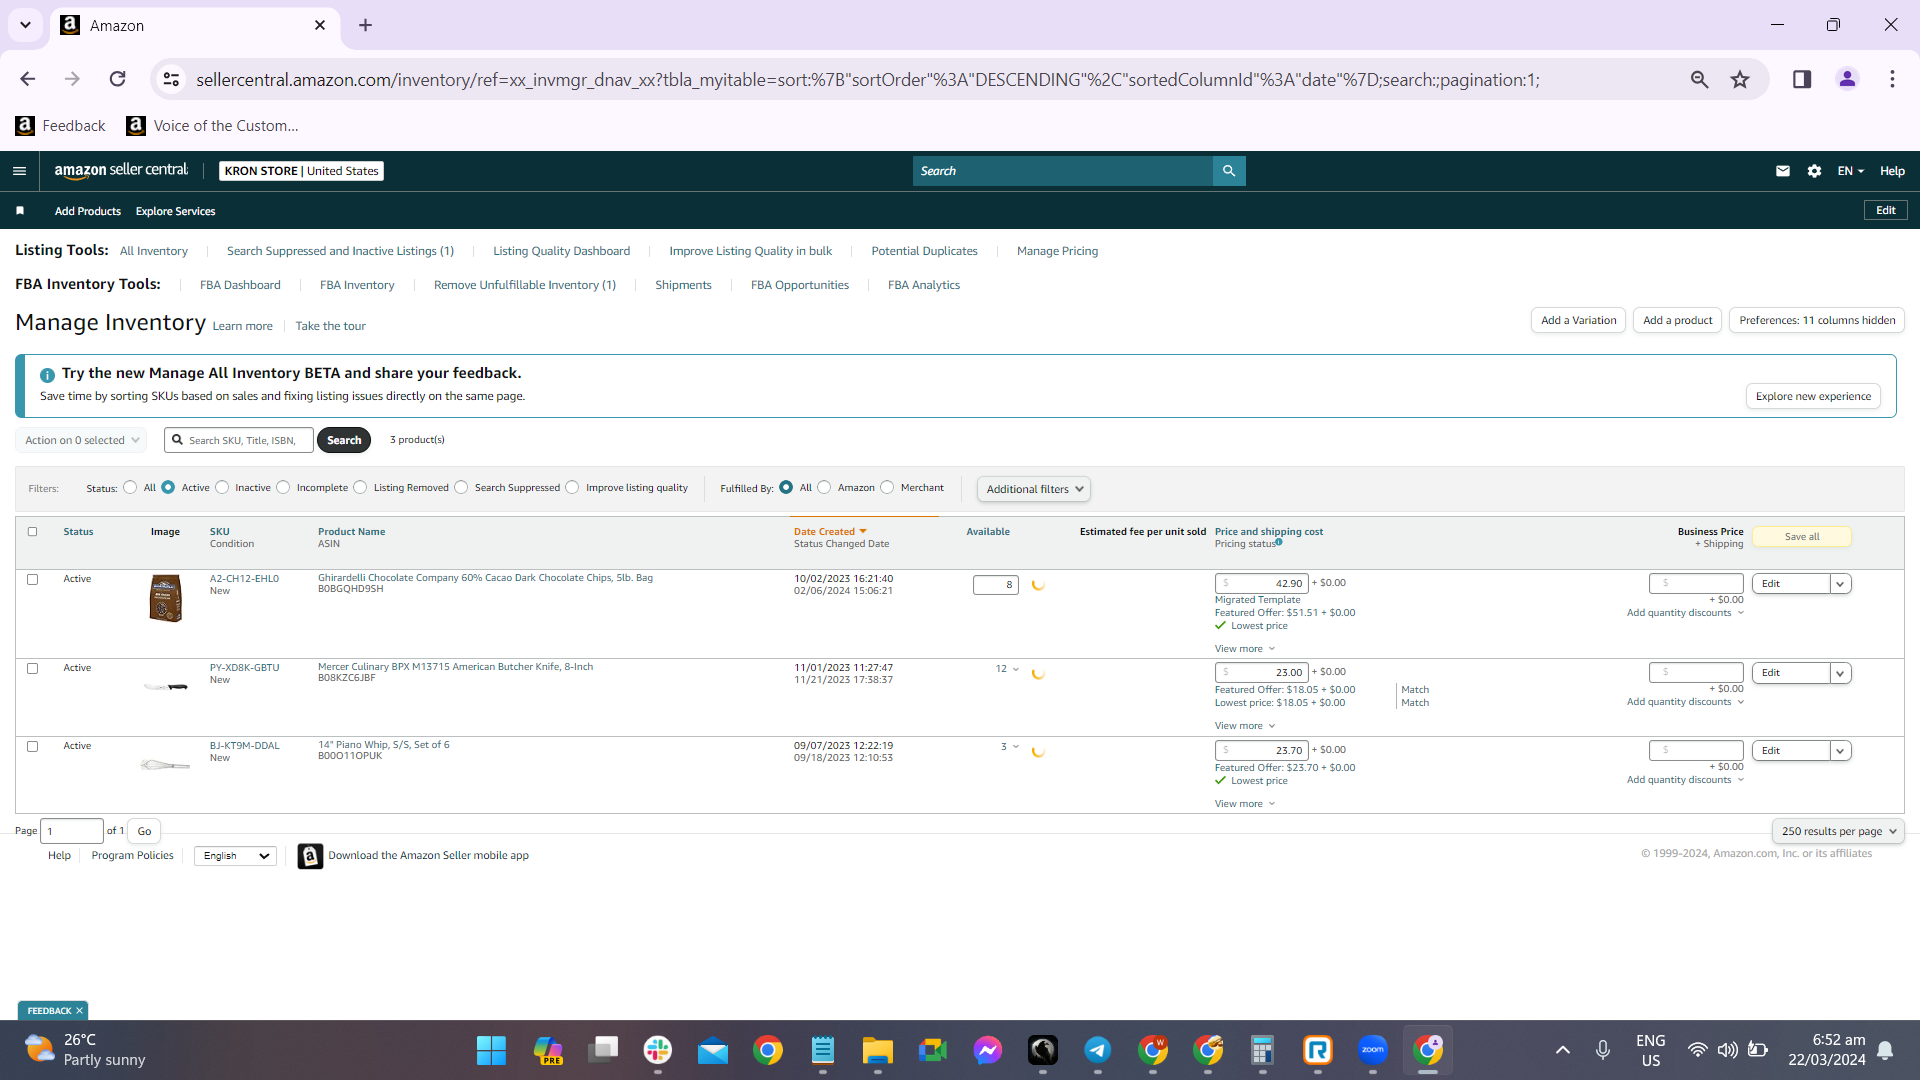The image size is (1920, 1080).
Task: Check the select-all products checkbox
Action: click(32, 532)
